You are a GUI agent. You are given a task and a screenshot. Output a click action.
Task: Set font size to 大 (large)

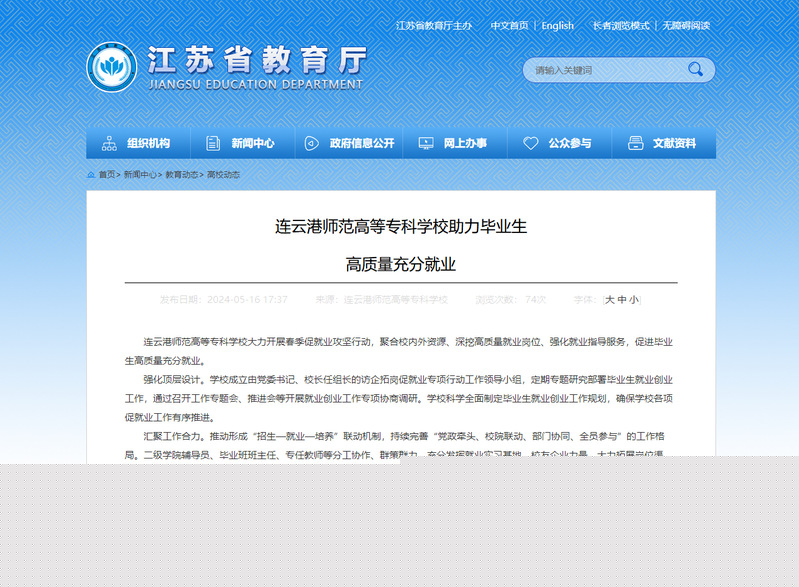click(x=609, y=299)
